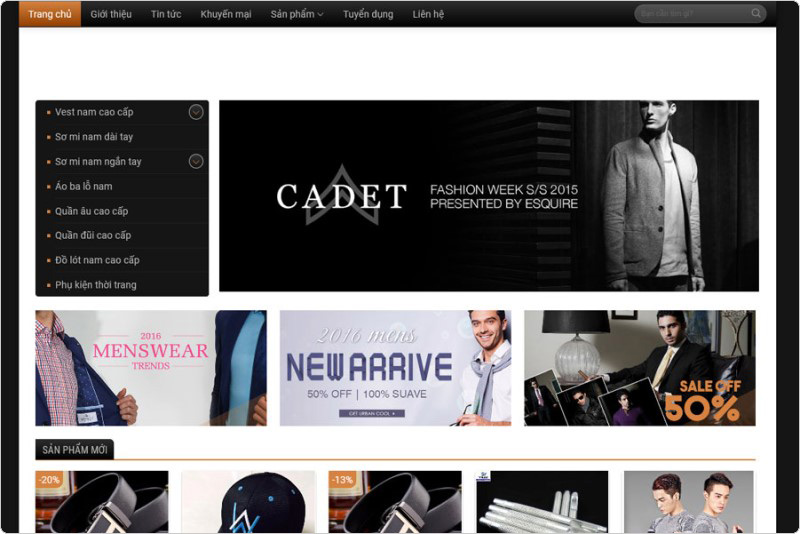The width and height of the screenshot is (800, 534).
Task: Click the search magnifier icon
Action: (756, 13)
